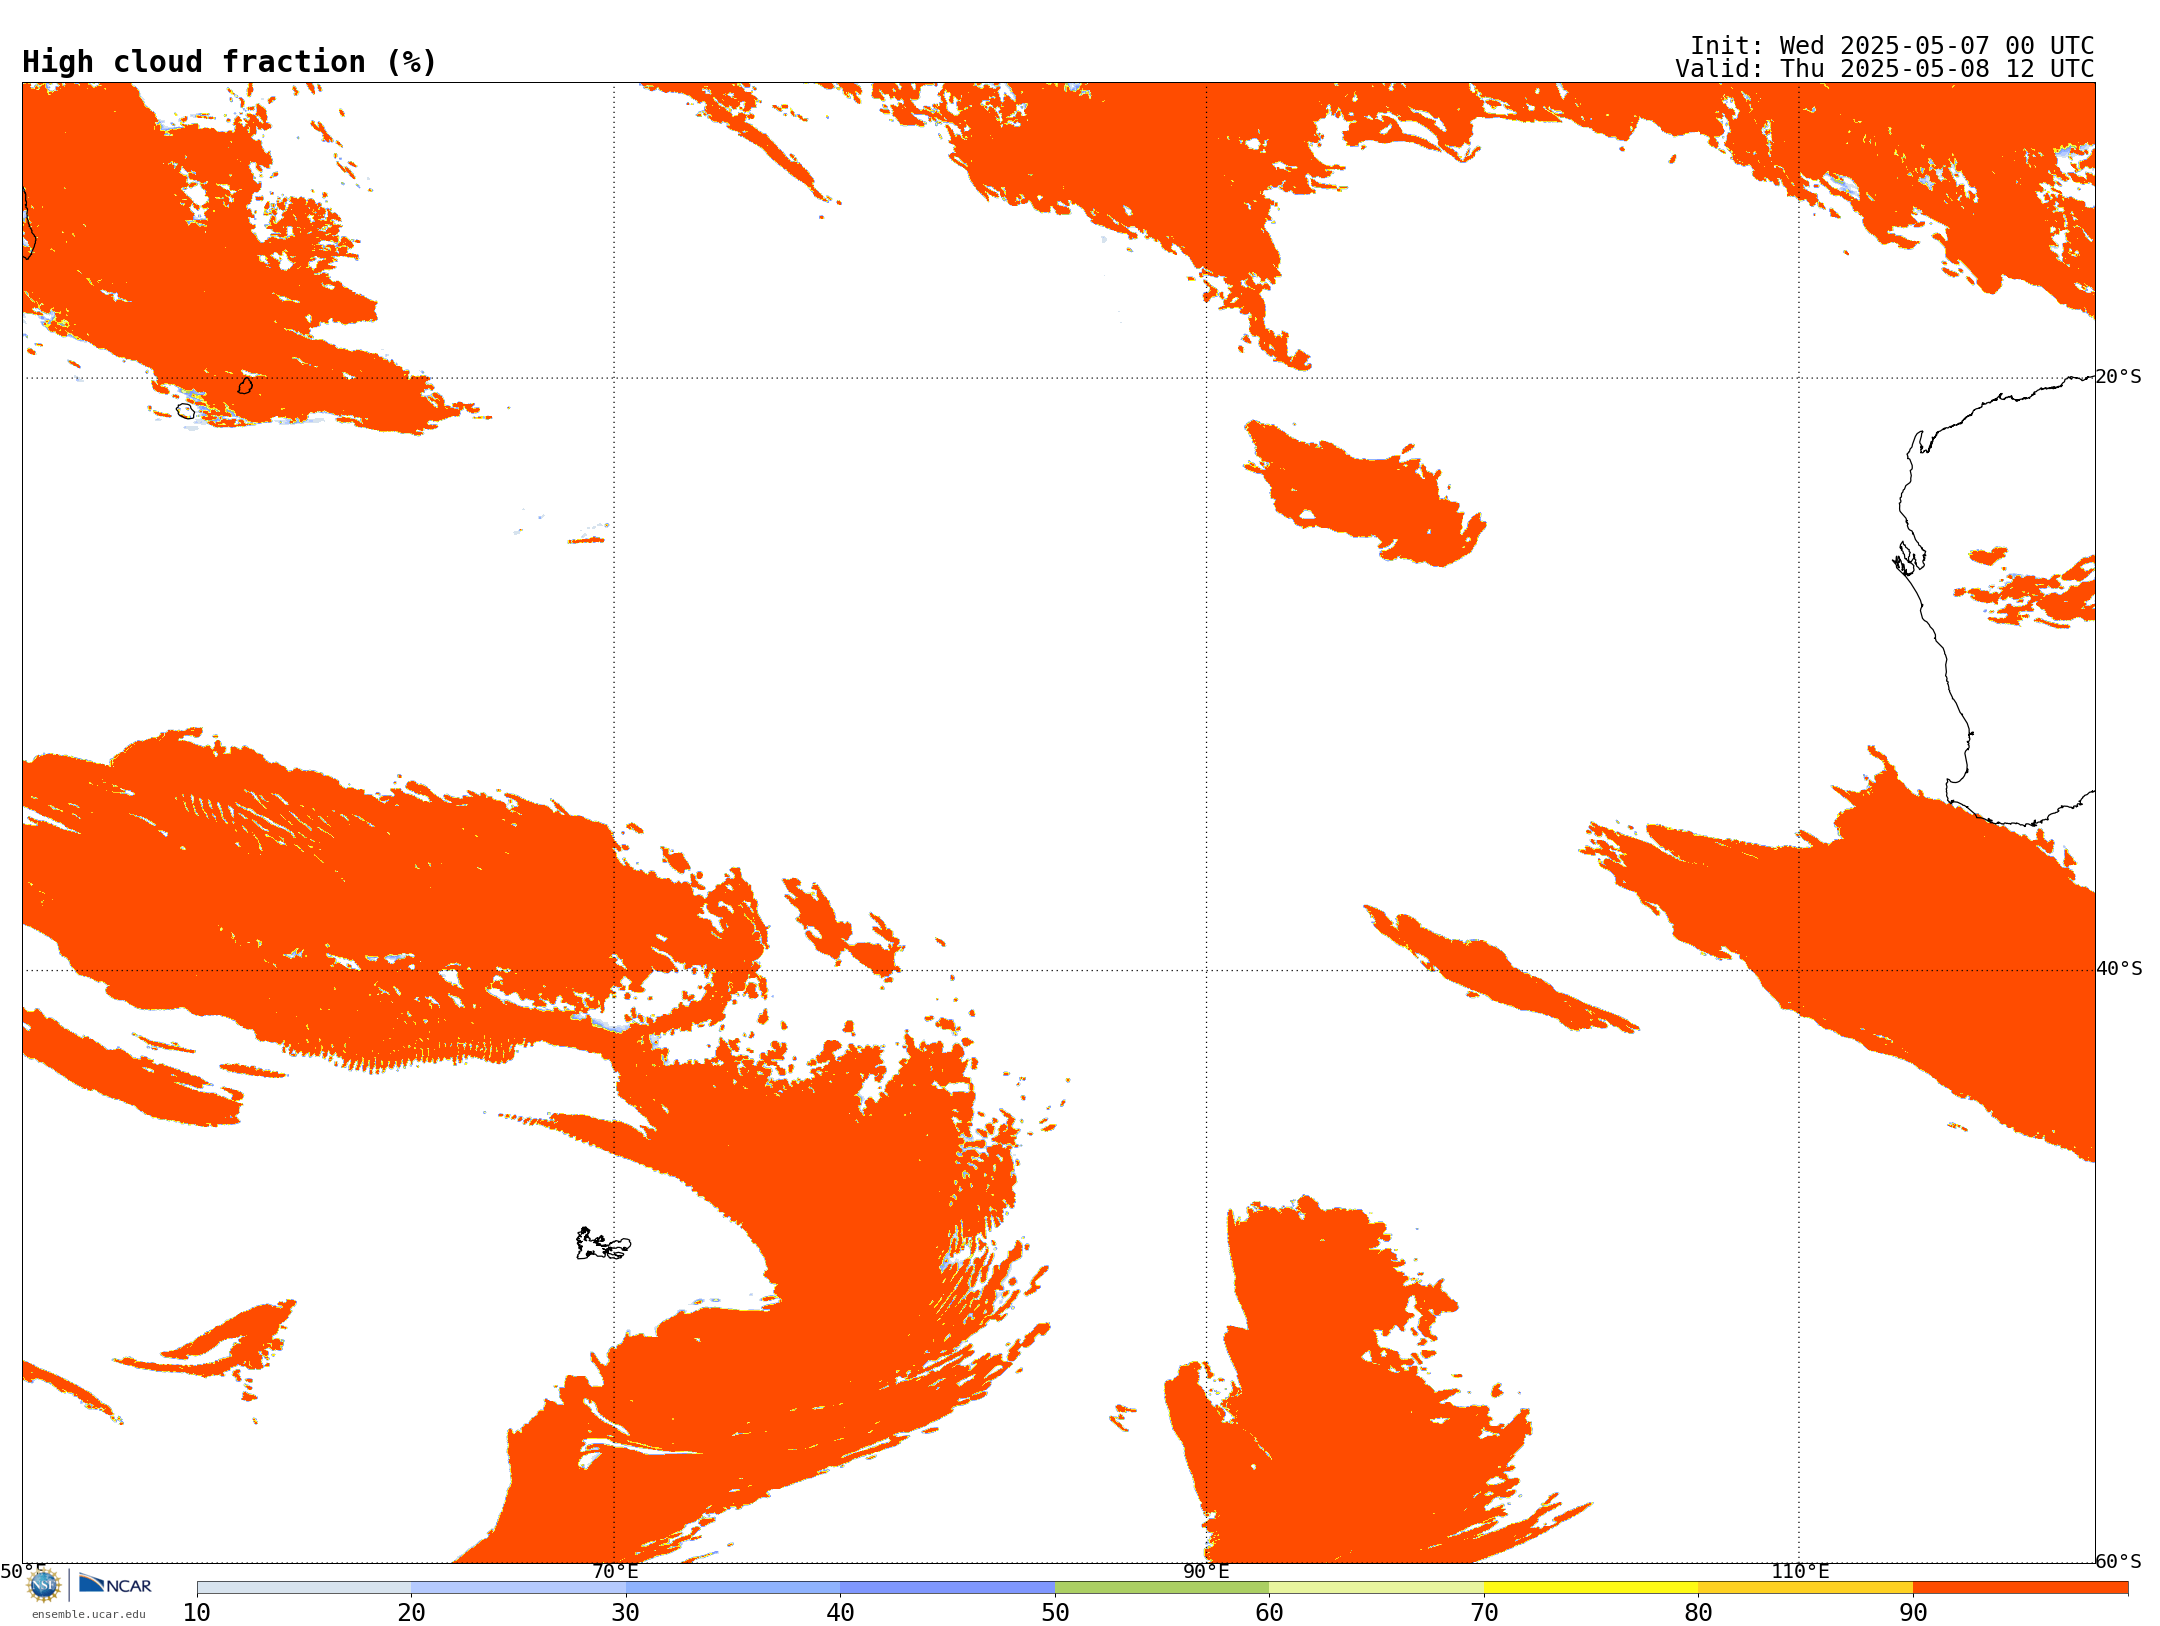
Task: Click the High cloud fraction (%) title
Action: tap(230, 62)
